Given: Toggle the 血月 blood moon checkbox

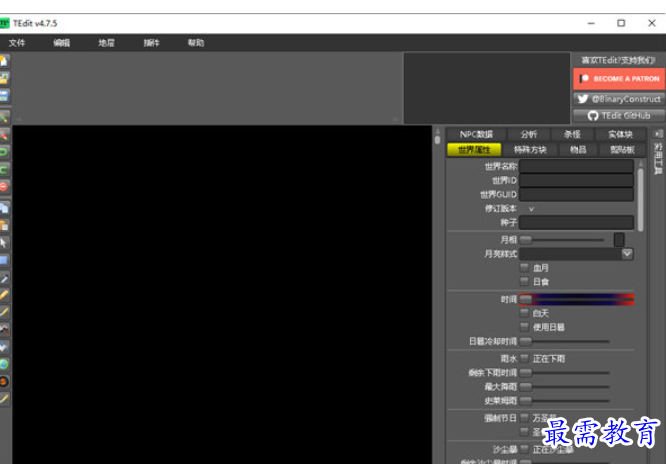Looking at the screenshot, I should point(525,267).
